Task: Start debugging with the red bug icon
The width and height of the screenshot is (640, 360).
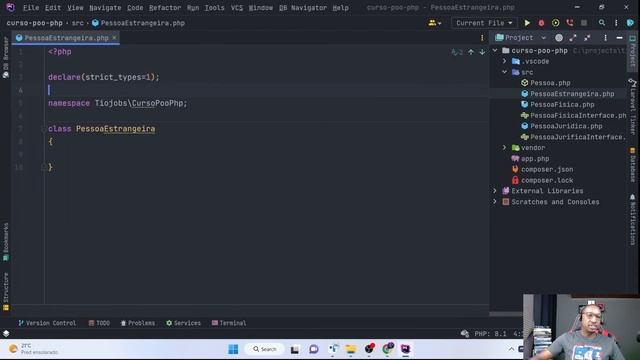Action: (541, 23)
